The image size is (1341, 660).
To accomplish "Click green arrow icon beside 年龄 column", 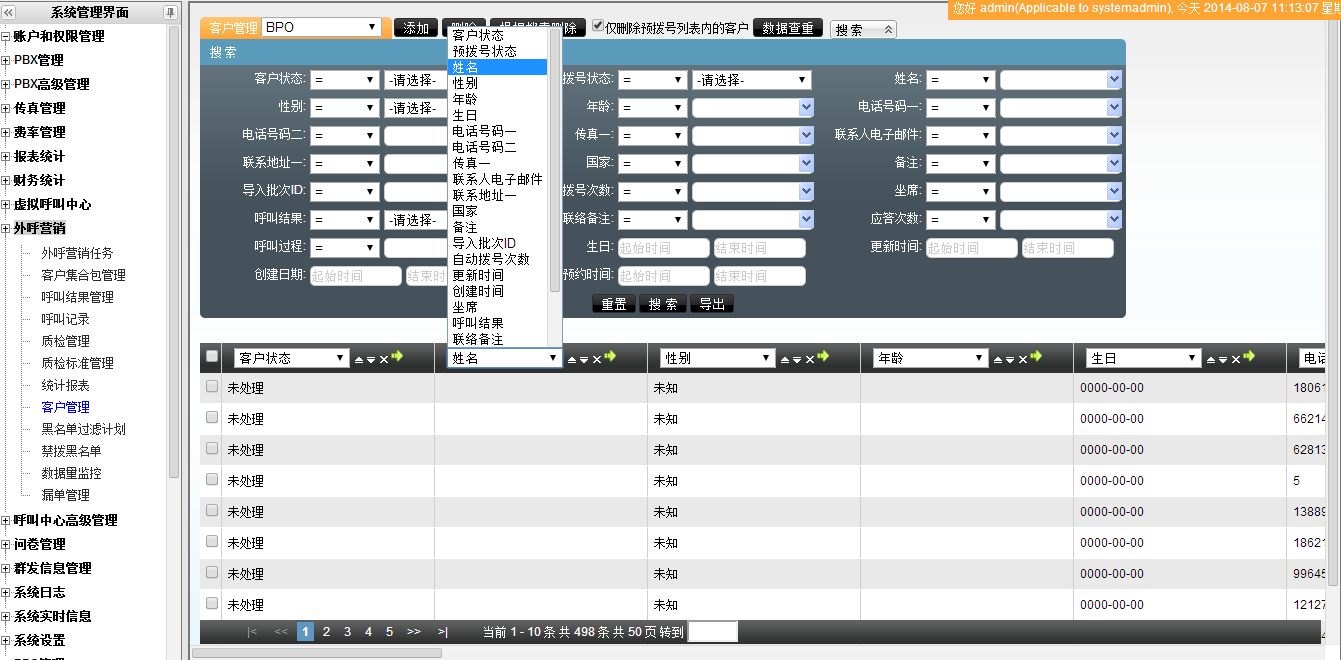I will coord(1036,357).
